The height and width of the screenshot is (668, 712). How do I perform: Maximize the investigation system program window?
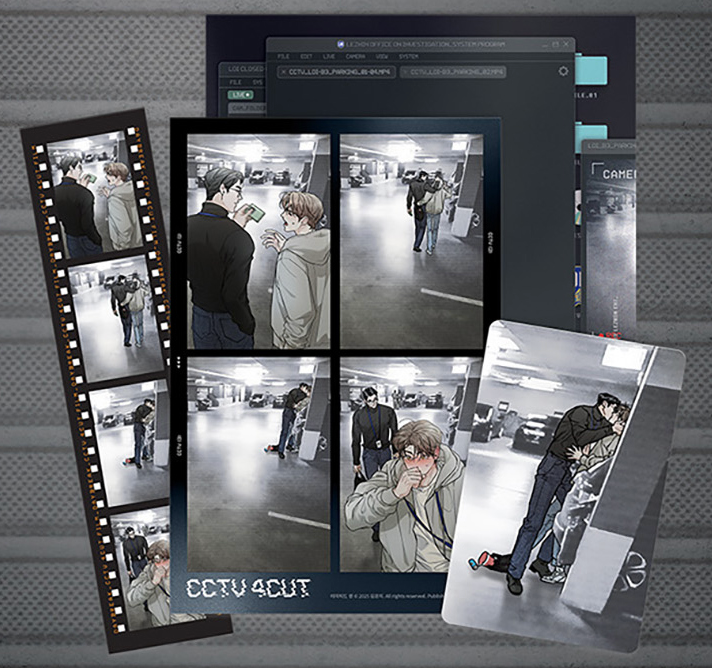[x=556, y=45]
